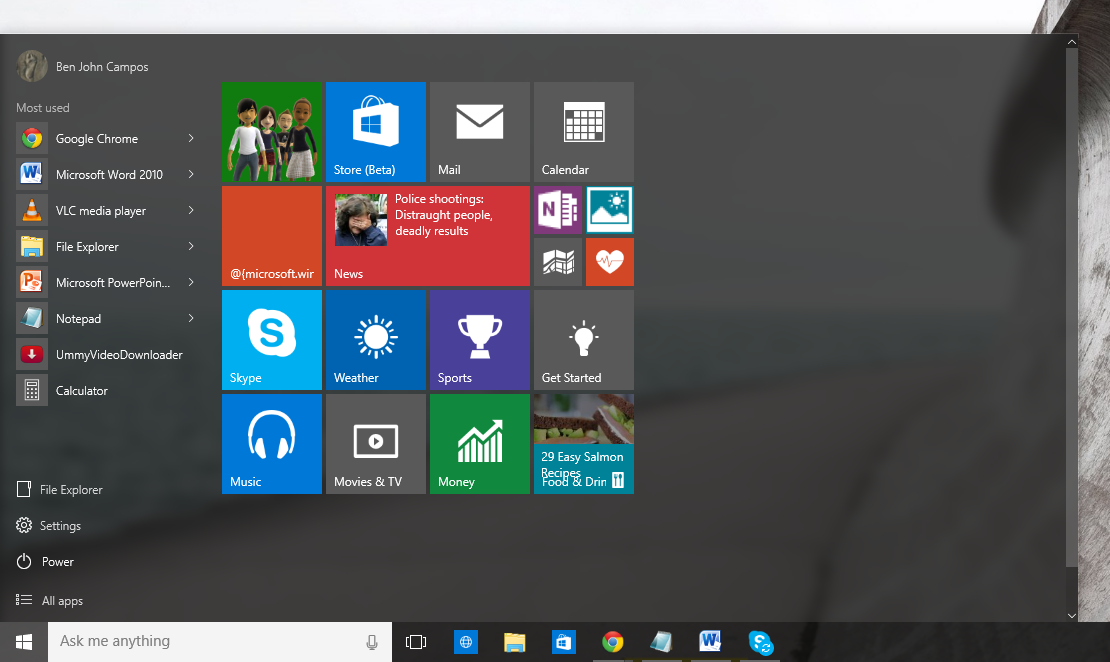Open Calculator from Most used list
The height and width of the screenshot is (662, 1110).
[106, 391]
